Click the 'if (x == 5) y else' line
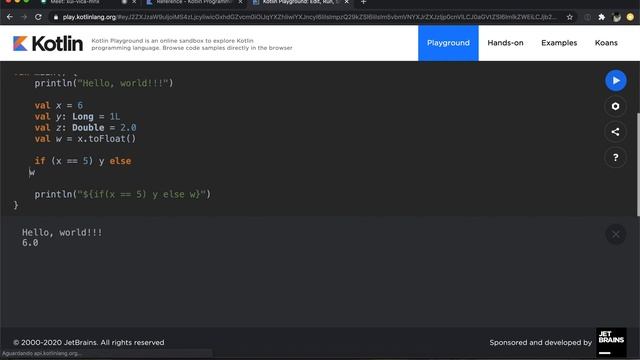Screen dimensions: 640x360 [83, 161]
